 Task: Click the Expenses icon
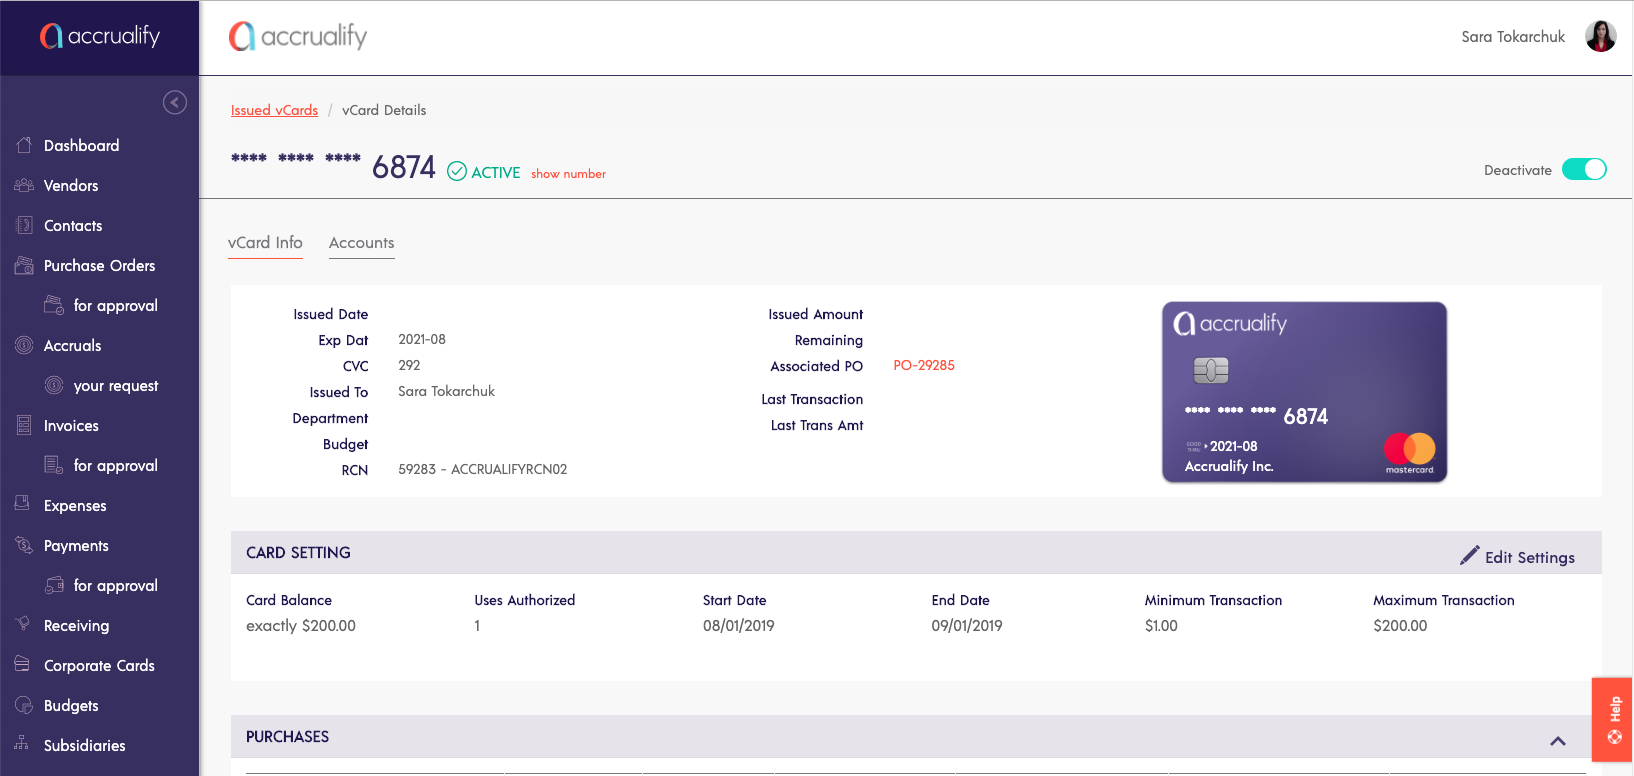(22, 504)
